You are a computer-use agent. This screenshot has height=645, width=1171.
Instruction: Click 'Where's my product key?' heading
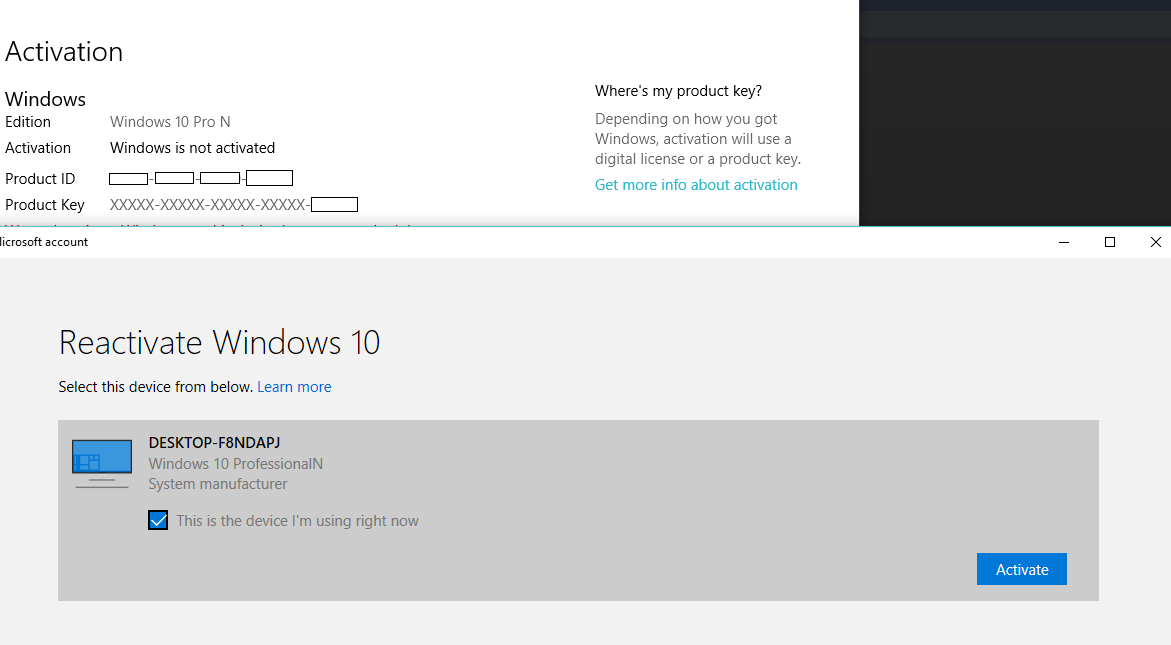click(x=678, y=91)
